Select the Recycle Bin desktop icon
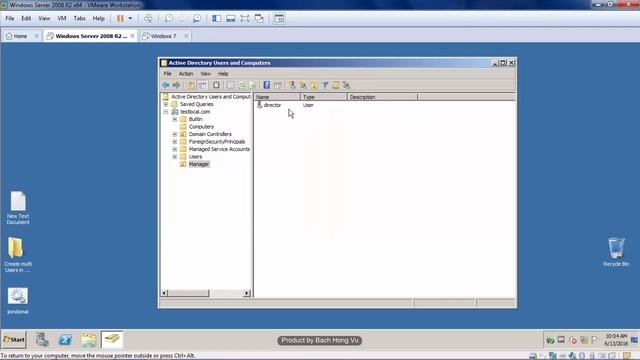Viewport: 640px width, 360px height. pos(616,252)
